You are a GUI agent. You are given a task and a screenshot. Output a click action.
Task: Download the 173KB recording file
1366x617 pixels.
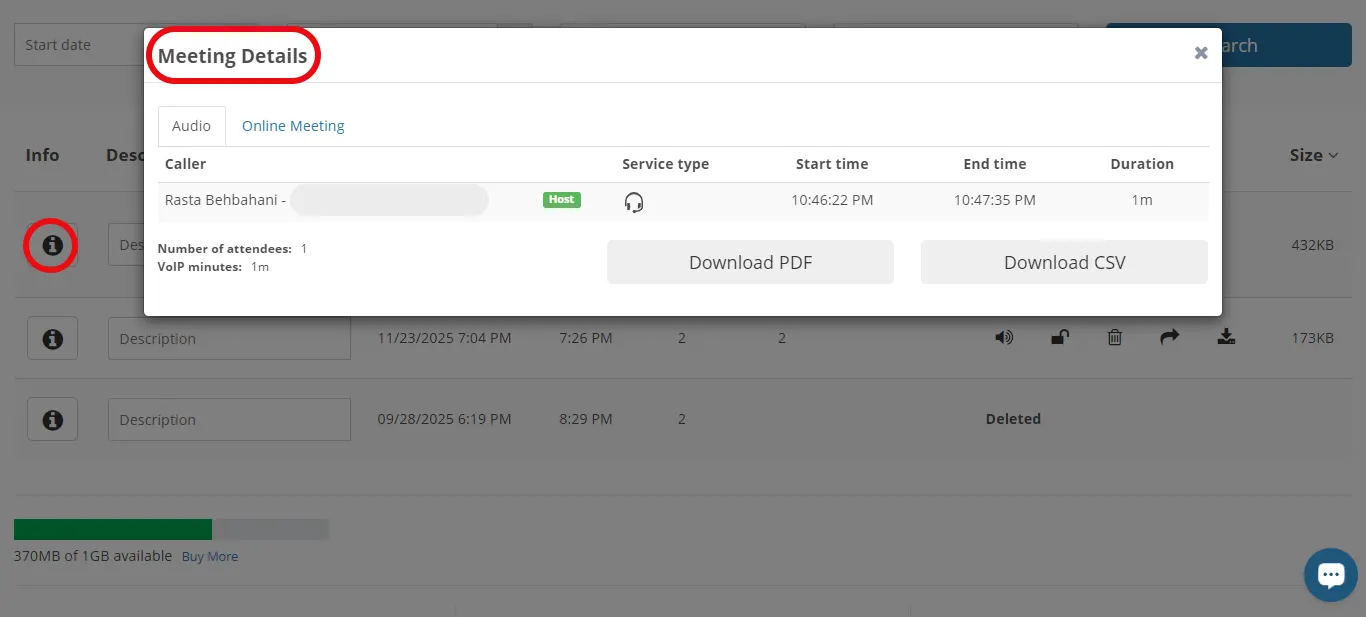pos(1226,338)
